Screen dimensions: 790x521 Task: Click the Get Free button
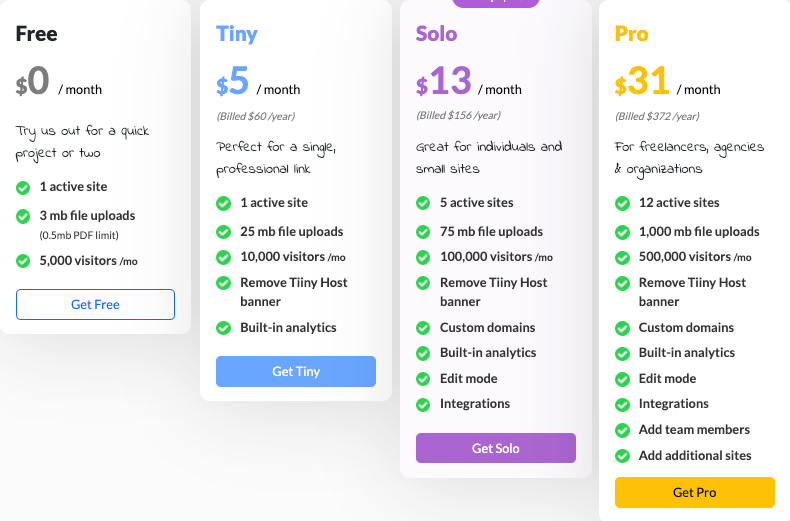(95, 304)
